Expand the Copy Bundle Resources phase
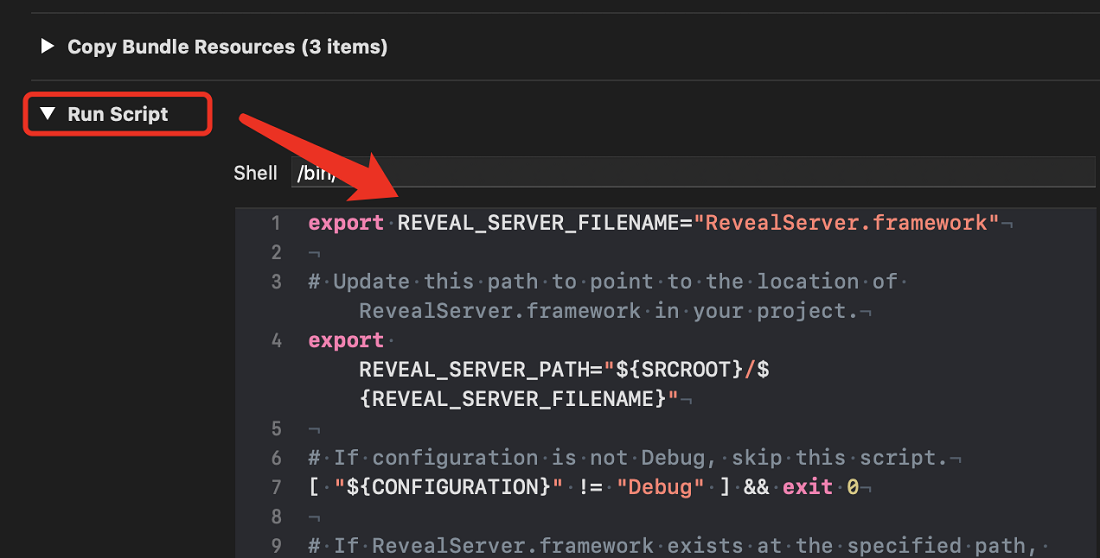Image resolution: width=1100 pixels, height=558 pixels. coord(47,46)
